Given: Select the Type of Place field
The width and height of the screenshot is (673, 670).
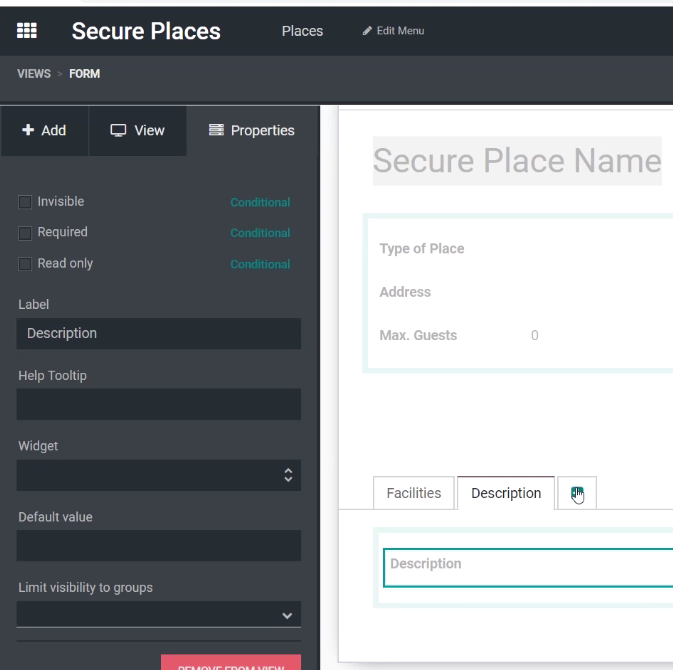Looking at the screenshot, I should [421, 249].
